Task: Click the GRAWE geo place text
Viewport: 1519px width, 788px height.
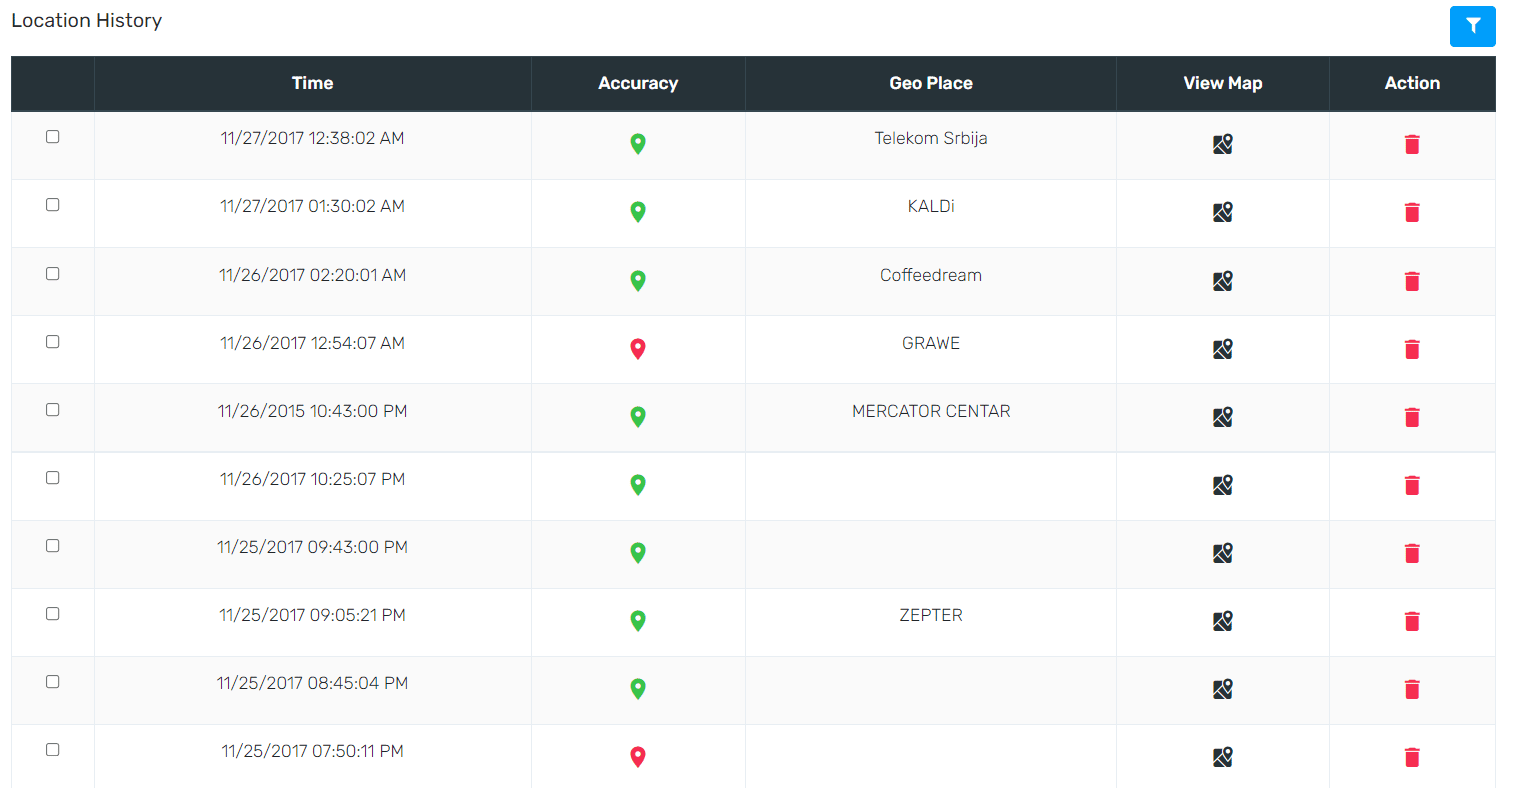Action: tap(931, 344)
